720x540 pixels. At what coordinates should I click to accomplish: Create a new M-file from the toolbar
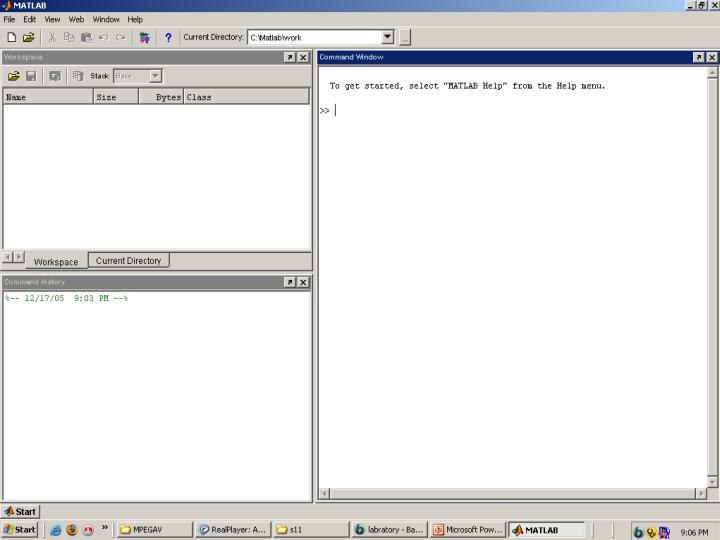(12, 37)
